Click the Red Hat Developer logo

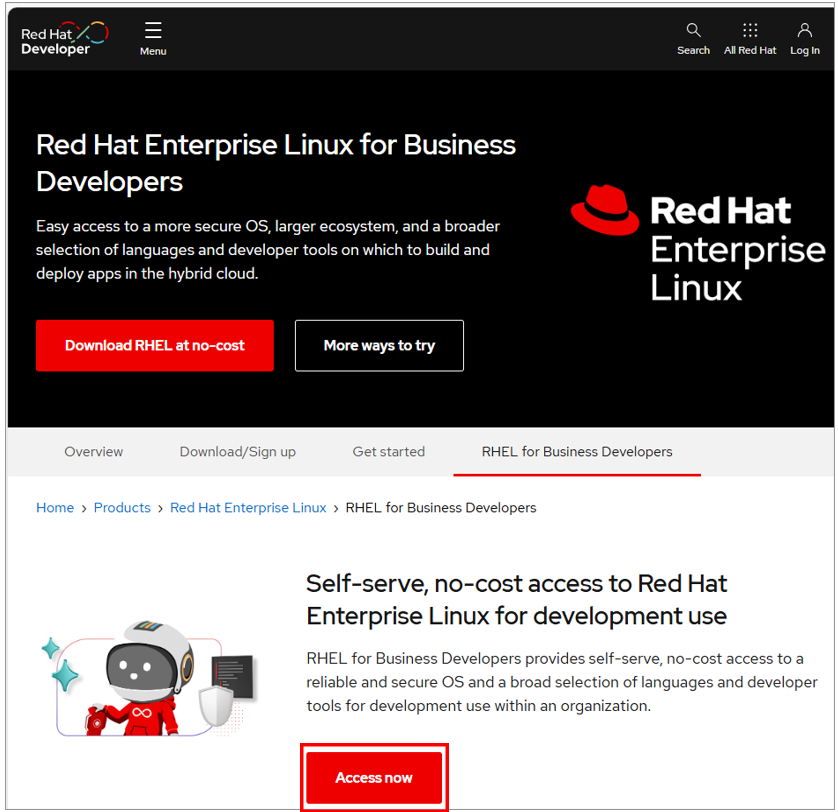64,39
